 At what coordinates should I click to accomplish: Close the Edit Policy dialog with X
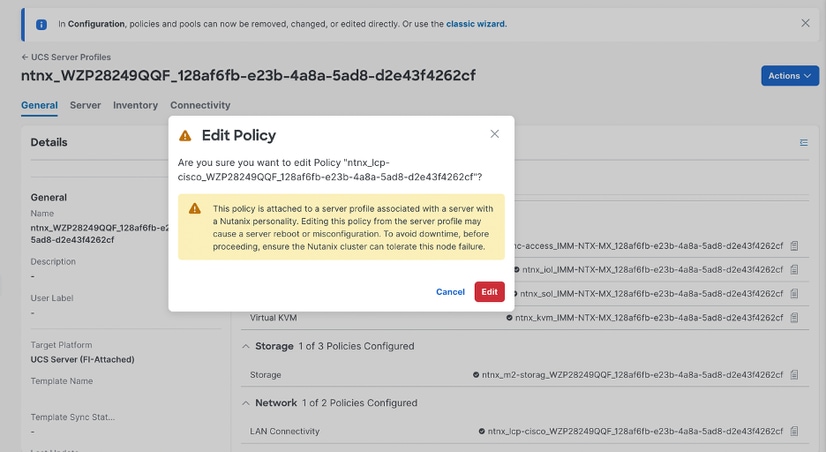pyautogui.click(x=495, y=134)
